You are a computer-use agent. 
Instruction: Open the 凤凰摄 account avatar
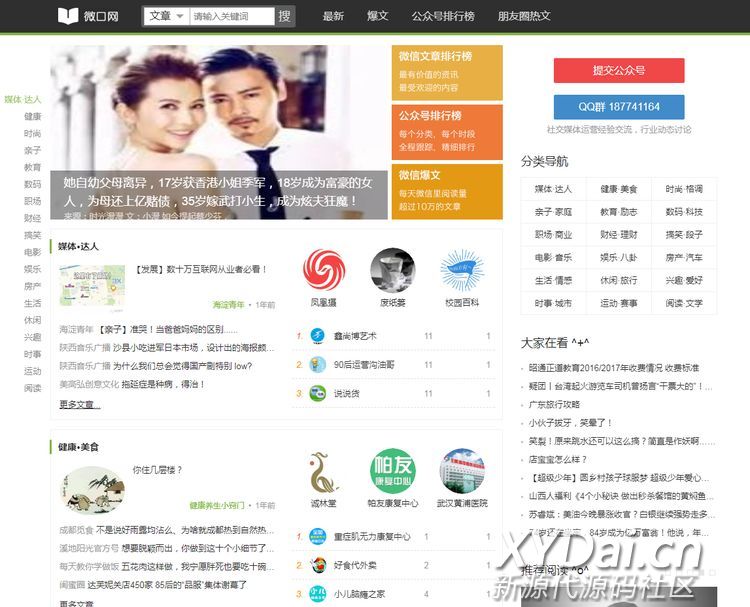click(324, 270)
